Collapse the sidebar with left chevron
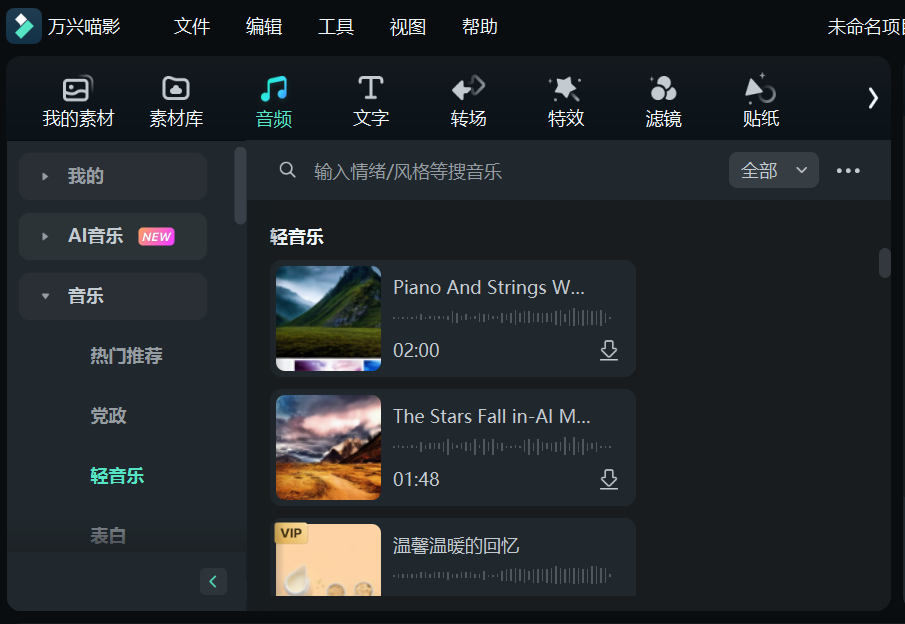Image resolution: width=905 pixels, height=624 pixels. 213,581
